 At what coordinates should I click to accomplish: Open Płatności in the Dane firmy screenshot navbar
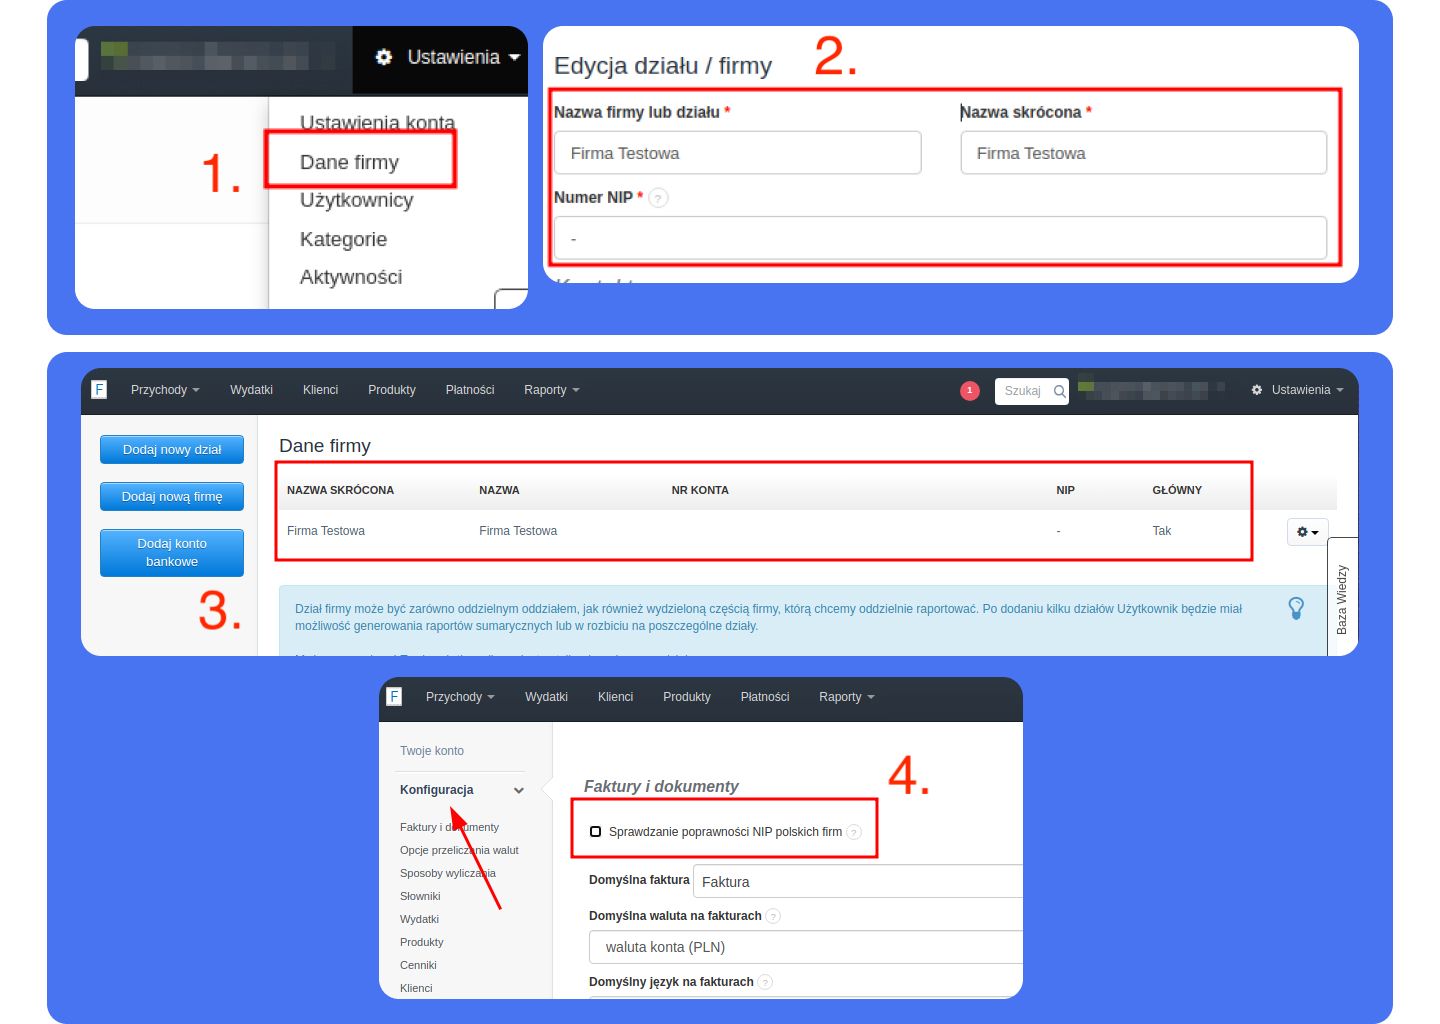470,390
